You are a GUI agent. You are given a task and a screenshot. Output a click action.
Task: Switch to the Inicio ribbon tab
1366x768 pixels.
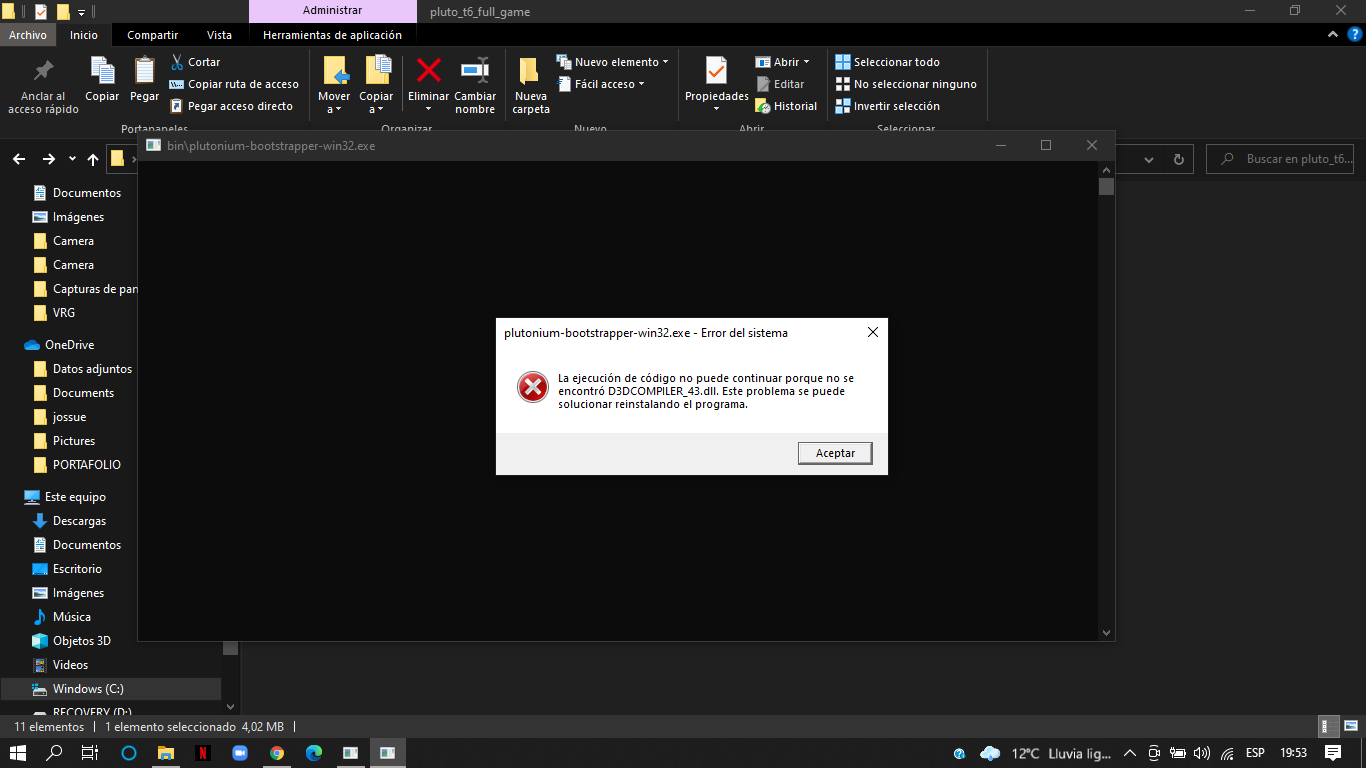[84, 35]
